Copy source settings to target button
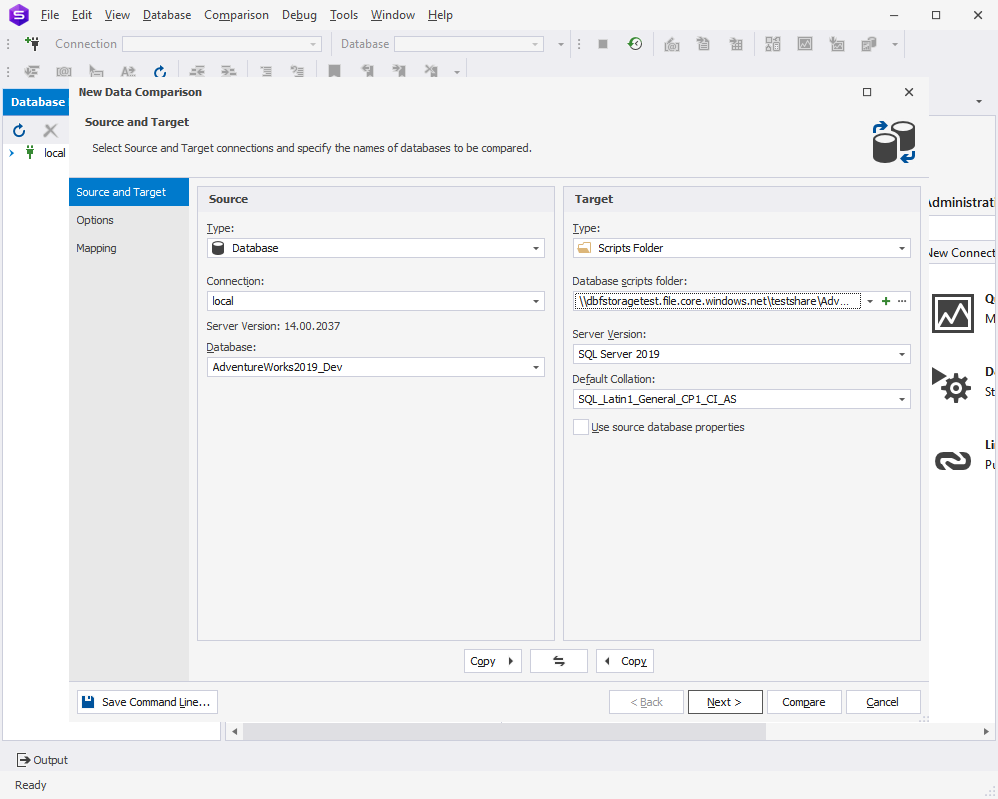 (x=493, y=661)
